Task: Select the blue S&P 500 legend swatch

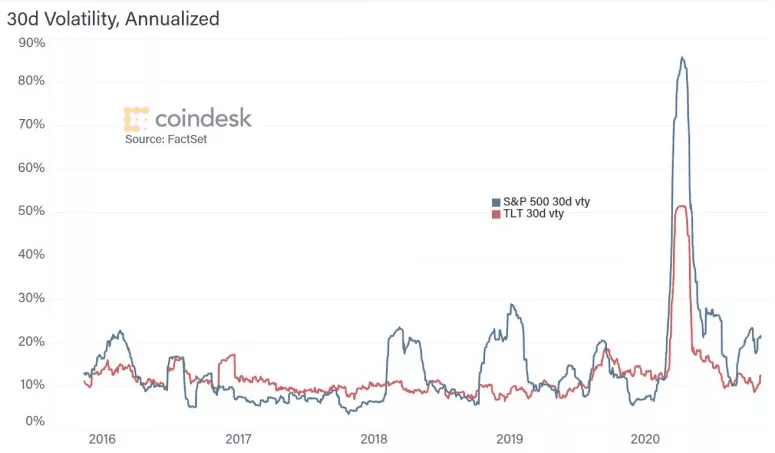Action: point(496,202)
